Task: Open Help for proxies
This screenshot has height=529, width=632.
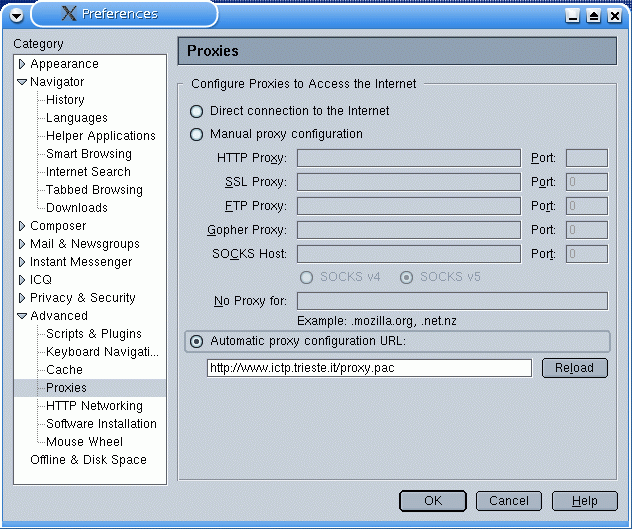Action: [x=585, y=501]
